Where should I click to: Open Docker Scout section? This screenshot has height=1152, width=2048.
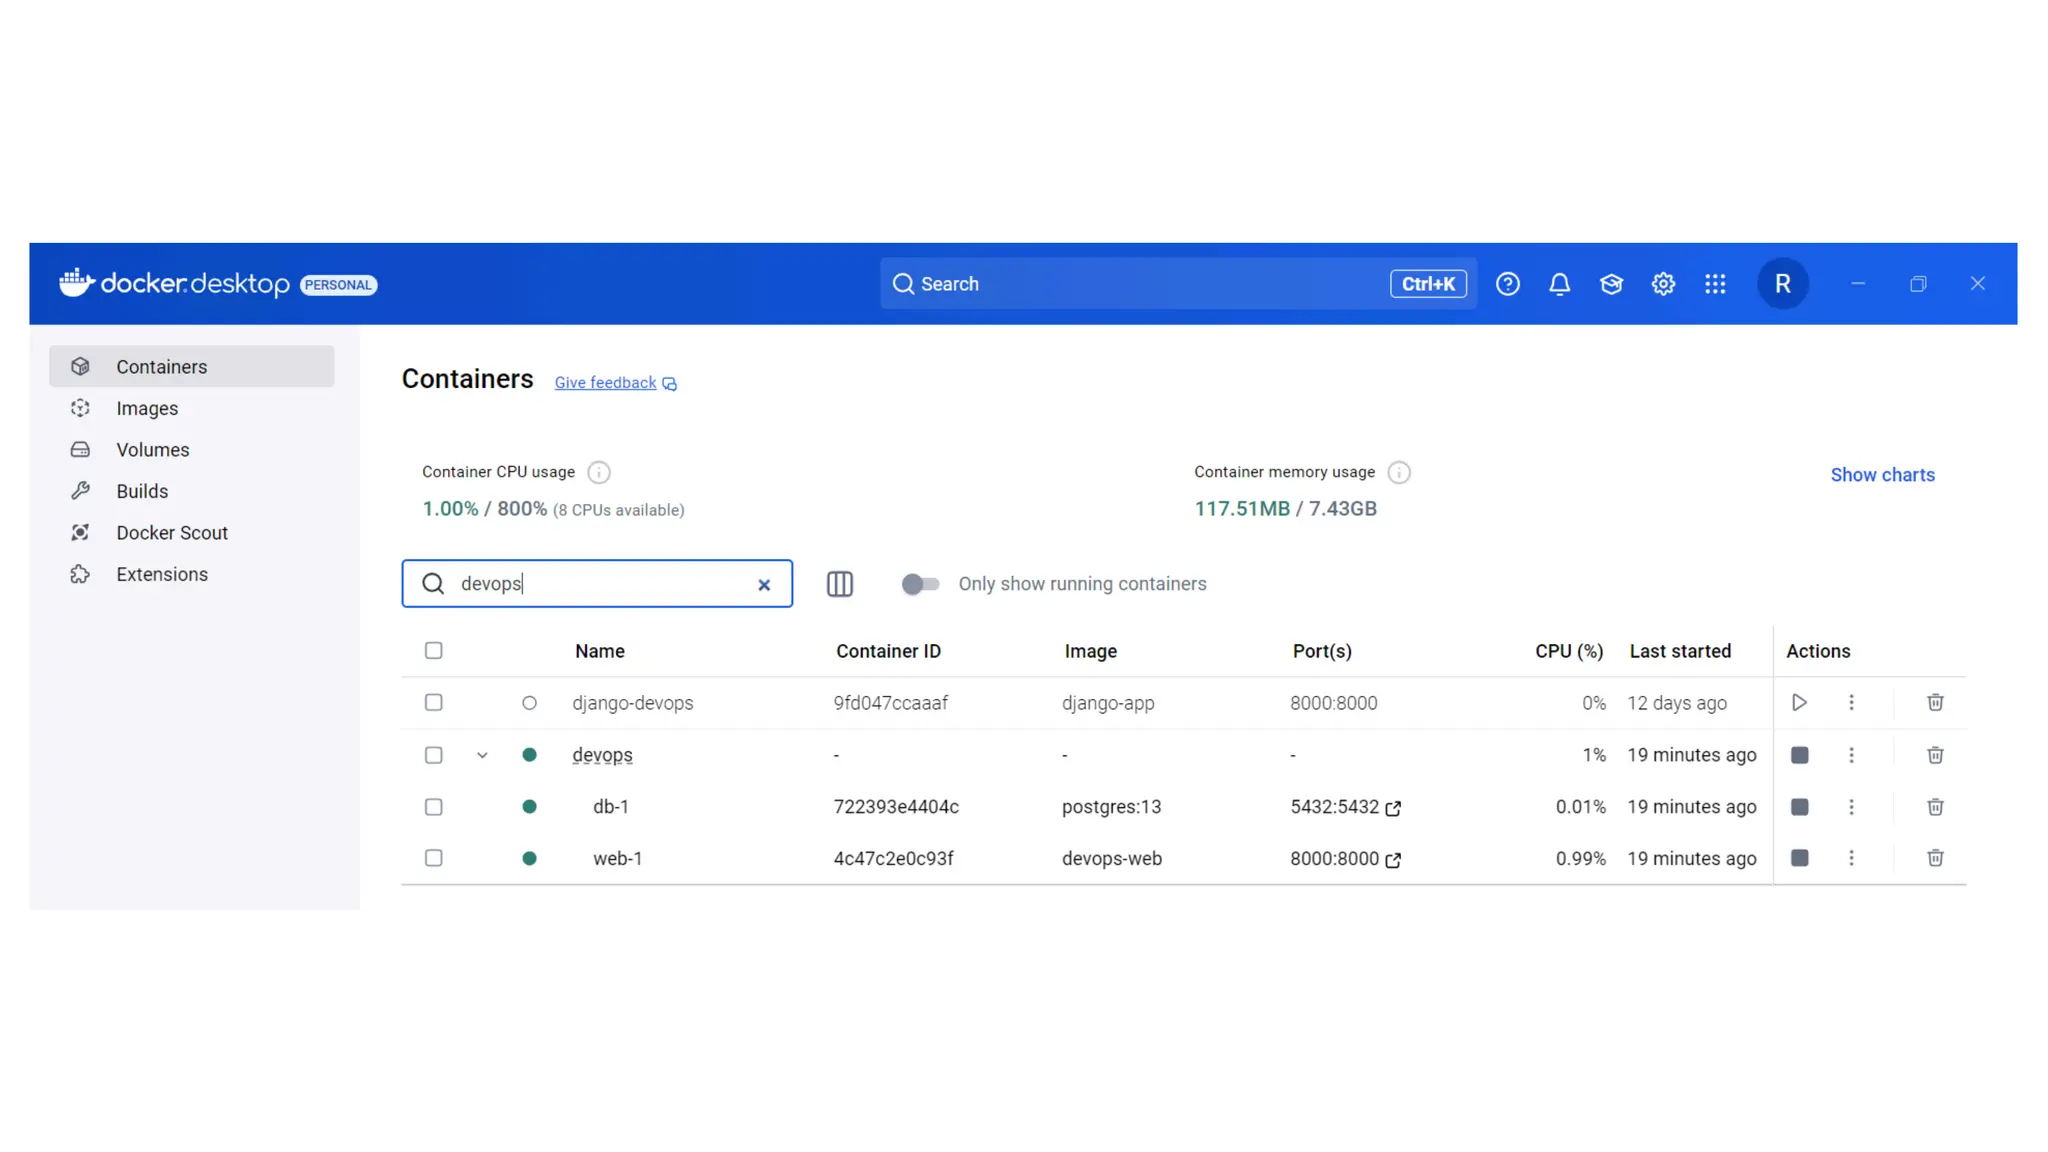click(x=172, y=533)
